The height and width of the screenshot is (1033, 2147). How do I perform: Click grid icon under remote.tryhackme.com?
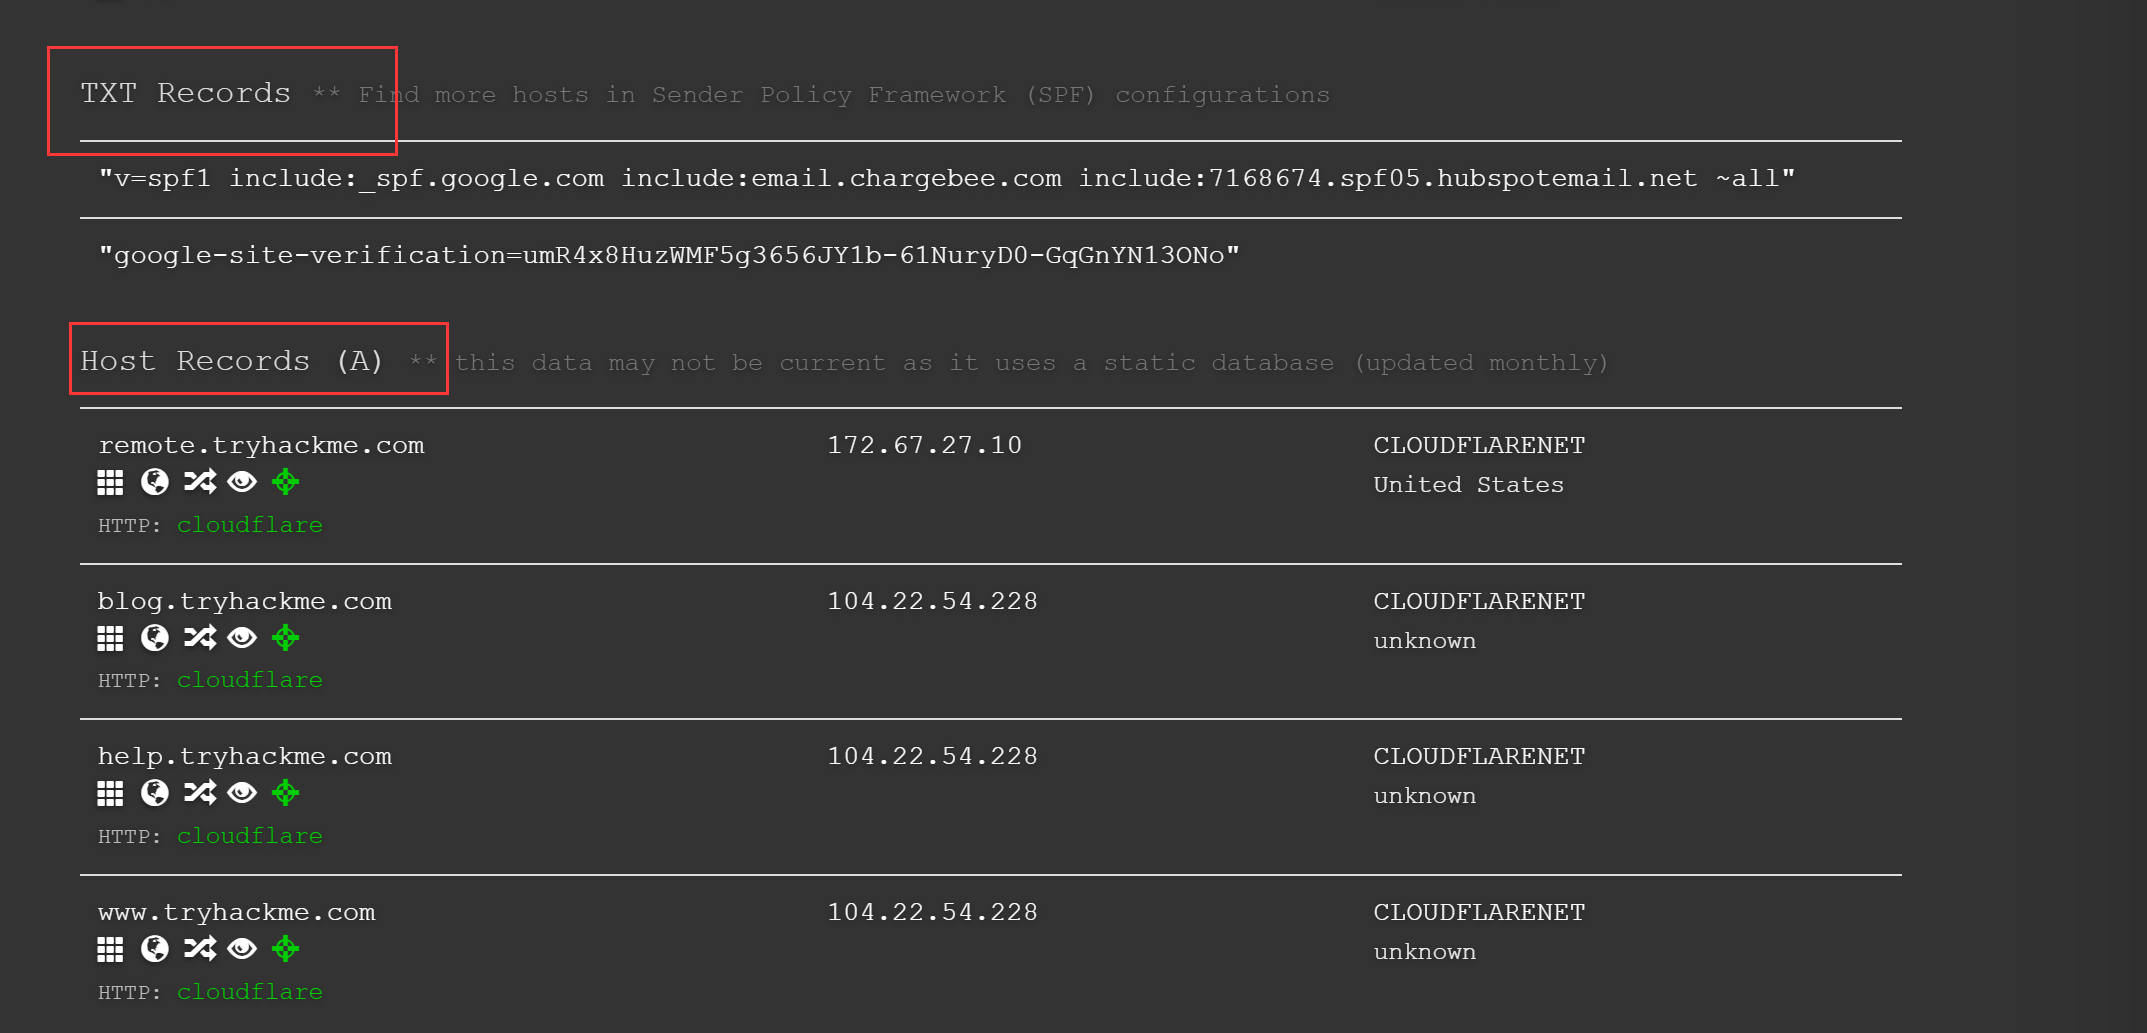tap(110, 483)
